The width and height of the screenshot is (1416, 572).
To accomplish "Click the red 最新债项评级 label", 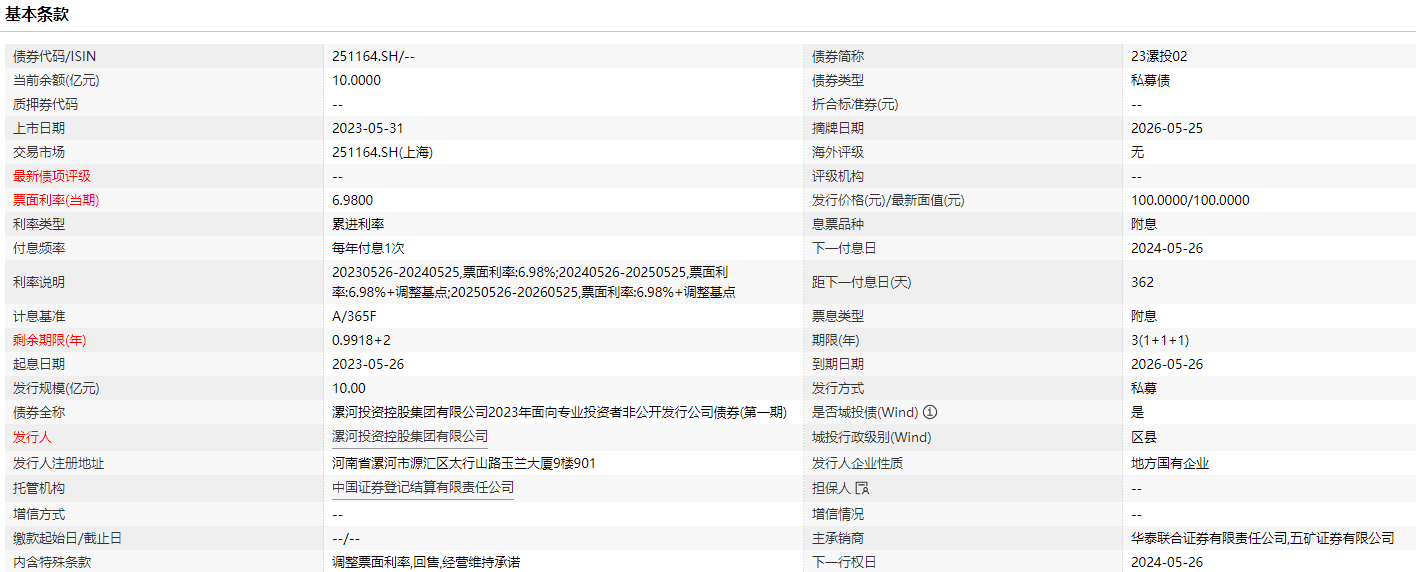I will point(51,176).
